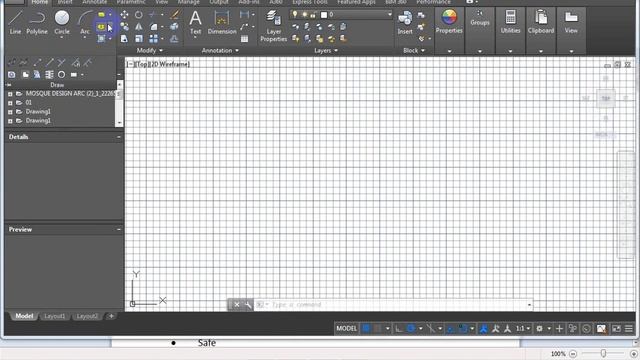640x360 pixels.
Task: Expand the Block panel dropdown
Action: coord(414,51)
